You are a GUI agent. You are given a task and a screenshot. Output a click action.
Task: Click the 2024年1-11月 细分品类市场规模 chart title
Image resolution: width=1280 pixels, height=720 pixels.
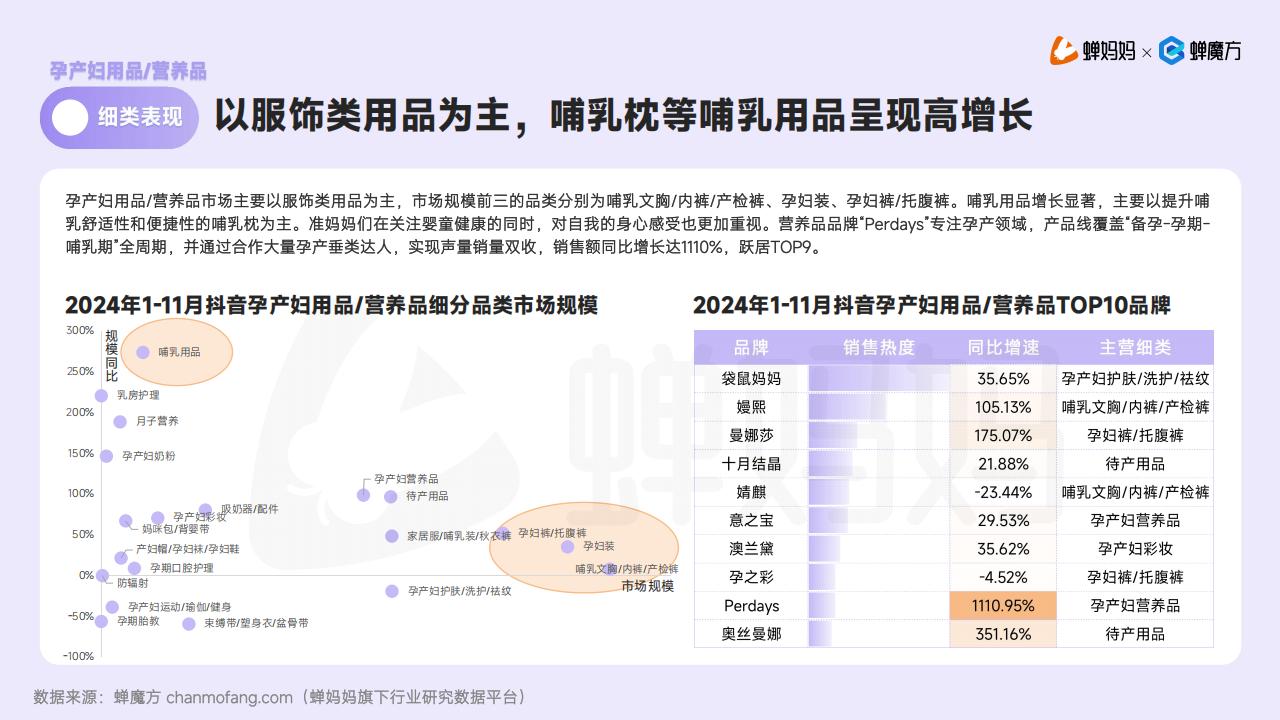(x=331, y=305)
